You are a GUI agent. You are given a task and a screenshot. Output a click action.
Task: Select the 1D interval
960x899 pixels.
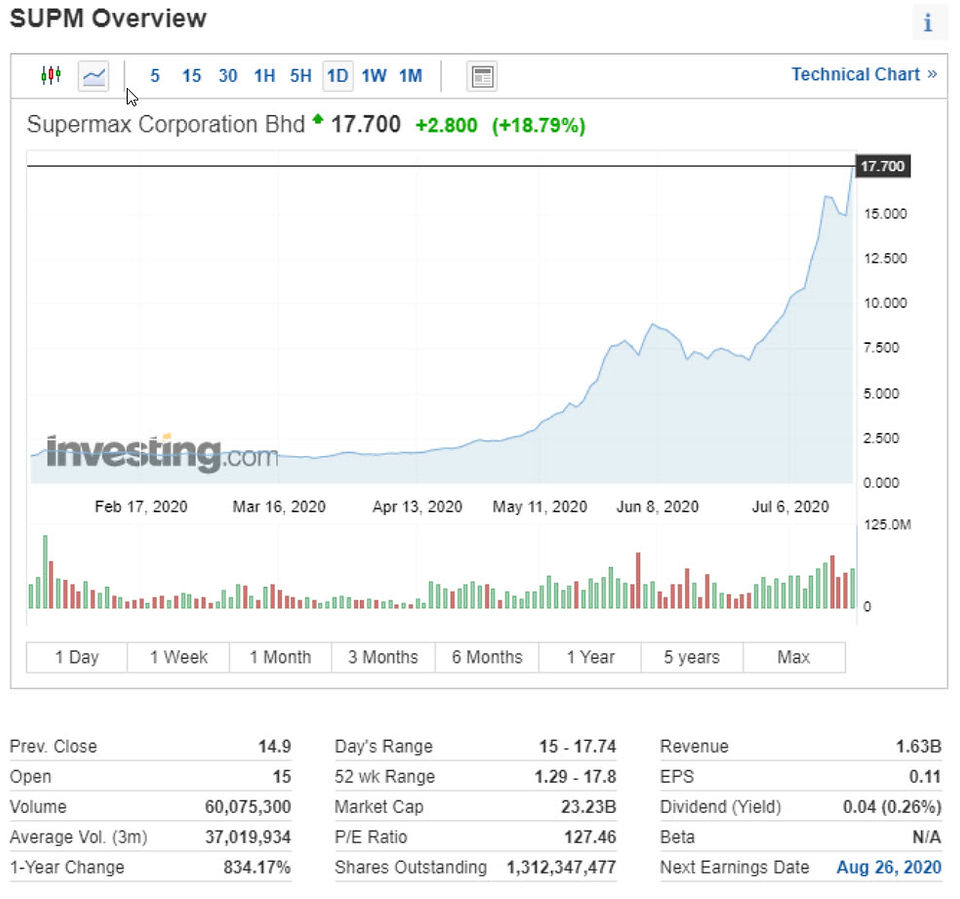[x=338, y=76]
